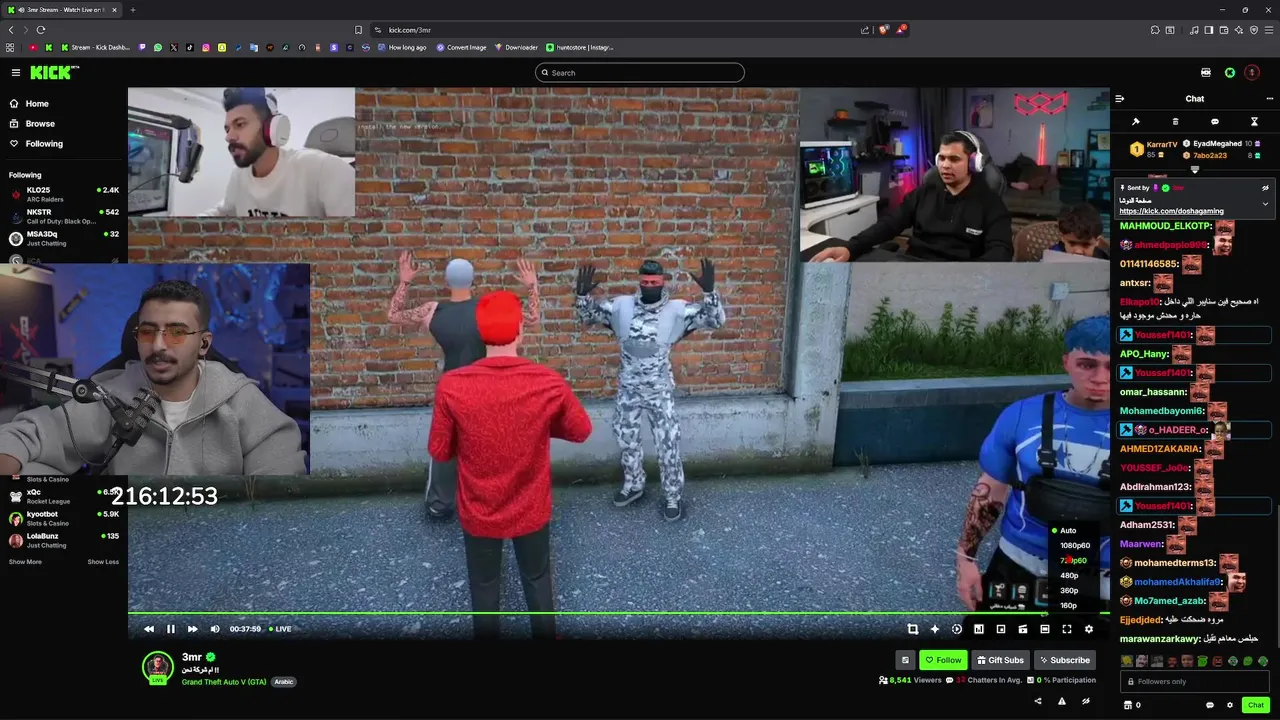Skip forward with the fast-forward button
Screen dimensions: 1280x720
tap(193, 629)
